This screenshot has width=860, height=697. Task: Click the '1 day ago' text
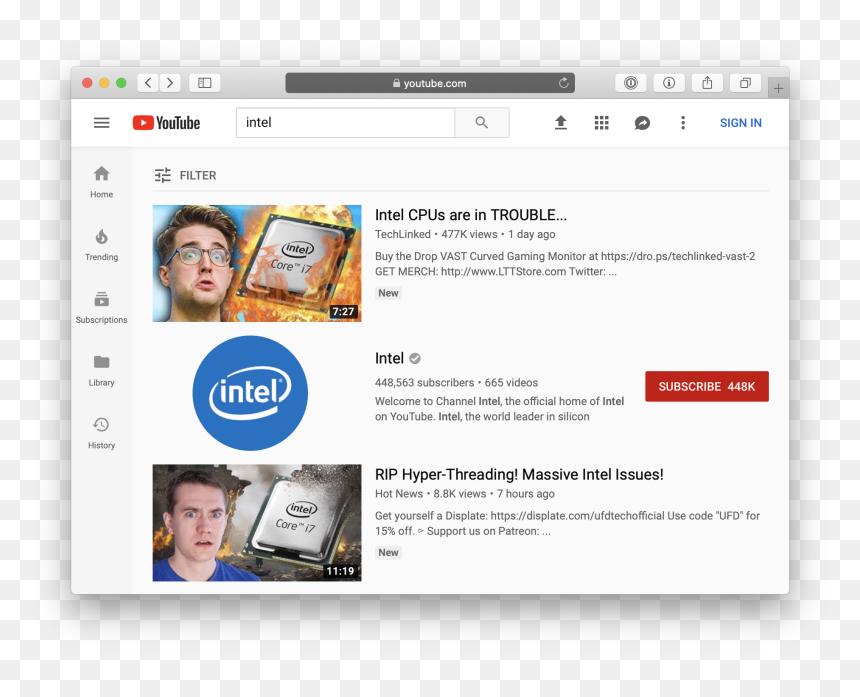click(x=531, y=234)
